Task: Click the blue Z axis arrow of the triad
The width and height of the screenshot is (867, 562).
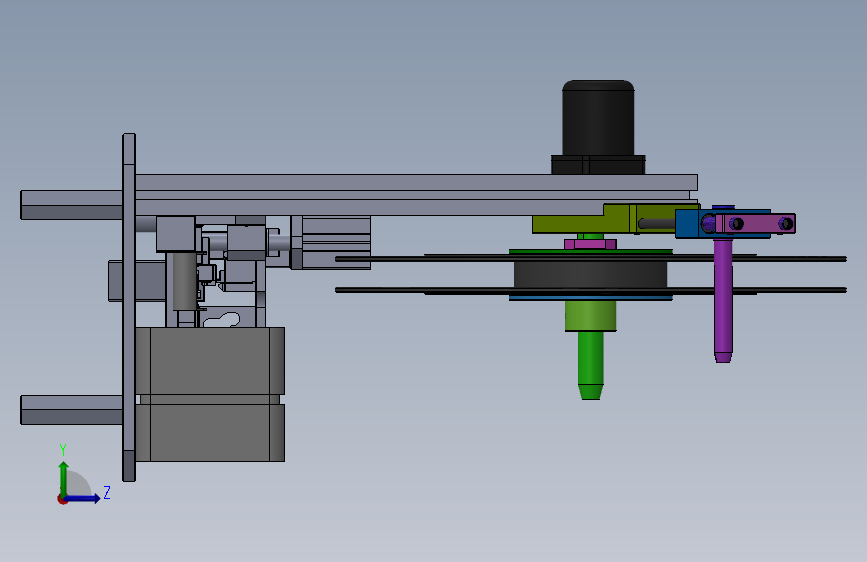Action: click(83, 498)
